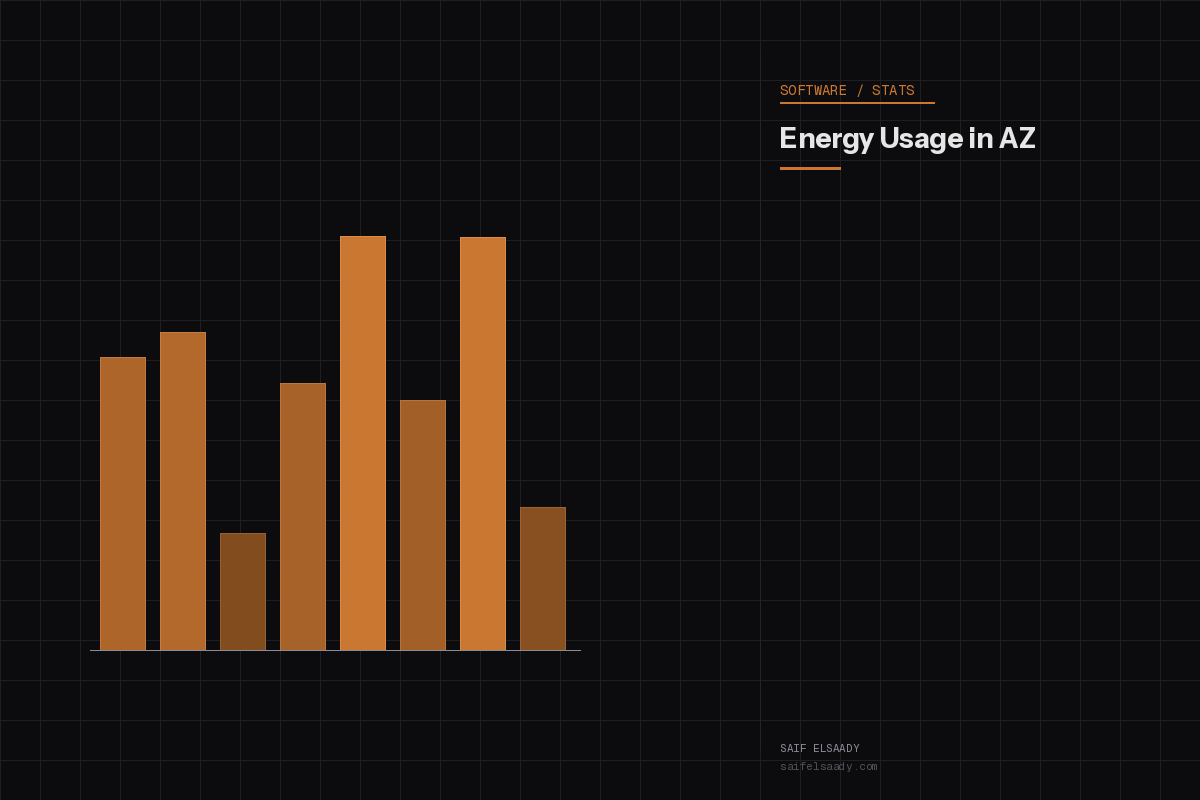Click the SOFTWARE label
Screen dimensions: 1200x800
click(812, 90)
